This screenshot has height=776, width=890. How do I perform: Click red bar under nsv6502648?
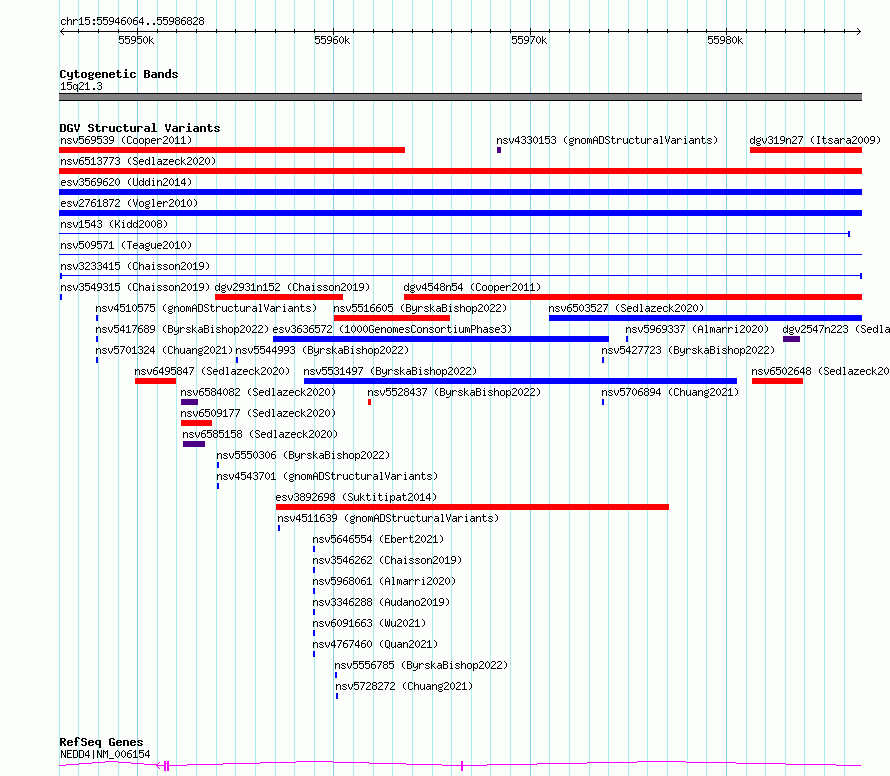(x=778, y=381)
